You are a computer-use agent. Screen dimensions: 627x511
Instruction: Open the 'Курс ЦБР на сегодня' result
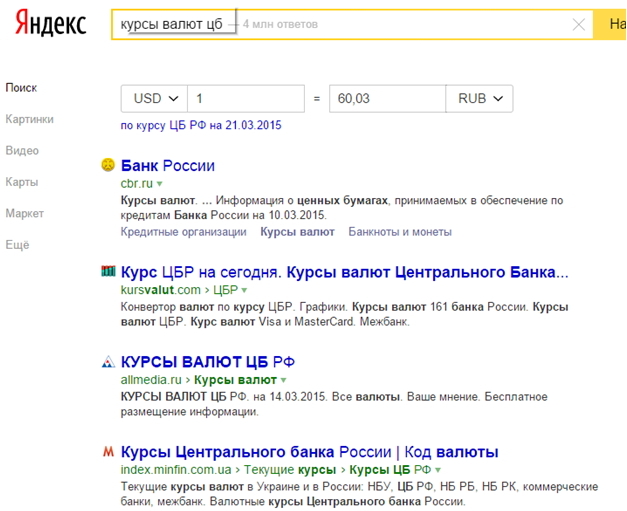coord(345,272)
